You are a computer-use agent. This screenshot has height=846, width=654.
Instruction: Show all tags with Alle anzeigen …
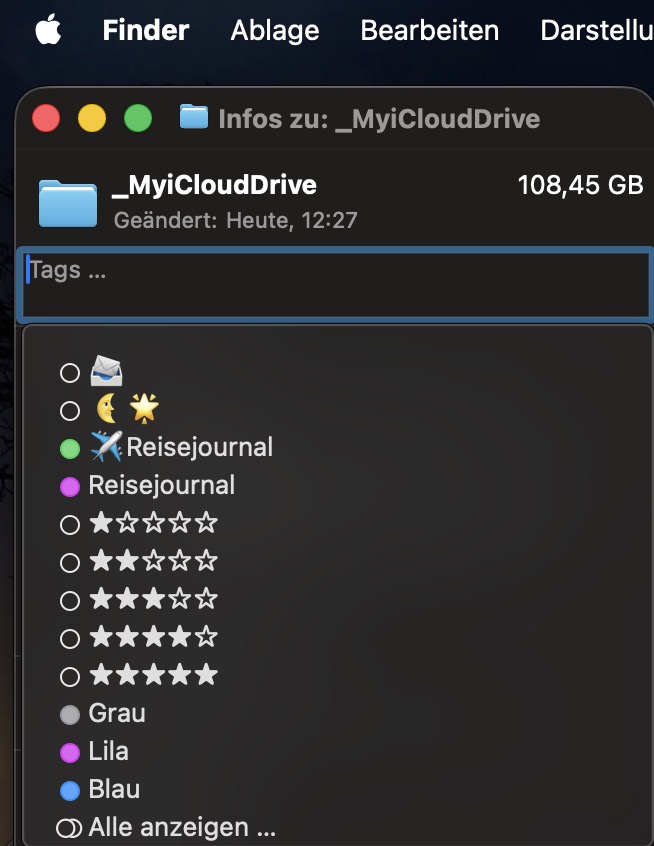(x=182, y=827)
